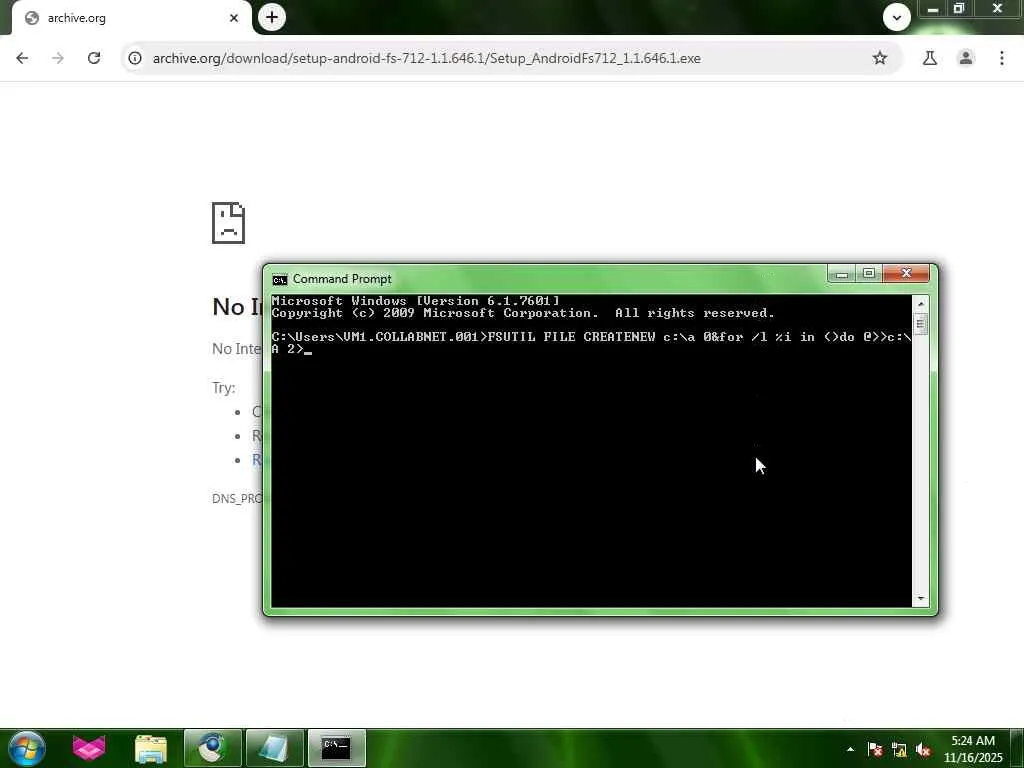Click the Command Prompt title bar icon
1024x768 pixels.
click(280, 280)
